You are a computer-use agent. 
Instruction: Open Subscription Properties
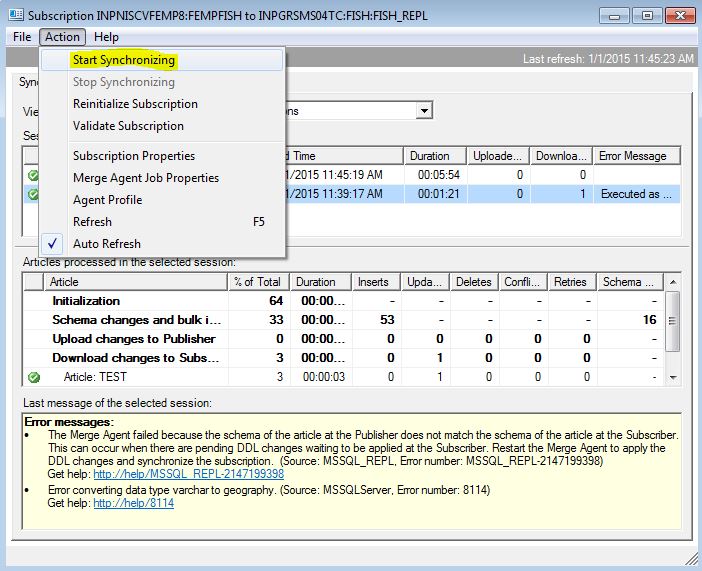coord(162,156)
